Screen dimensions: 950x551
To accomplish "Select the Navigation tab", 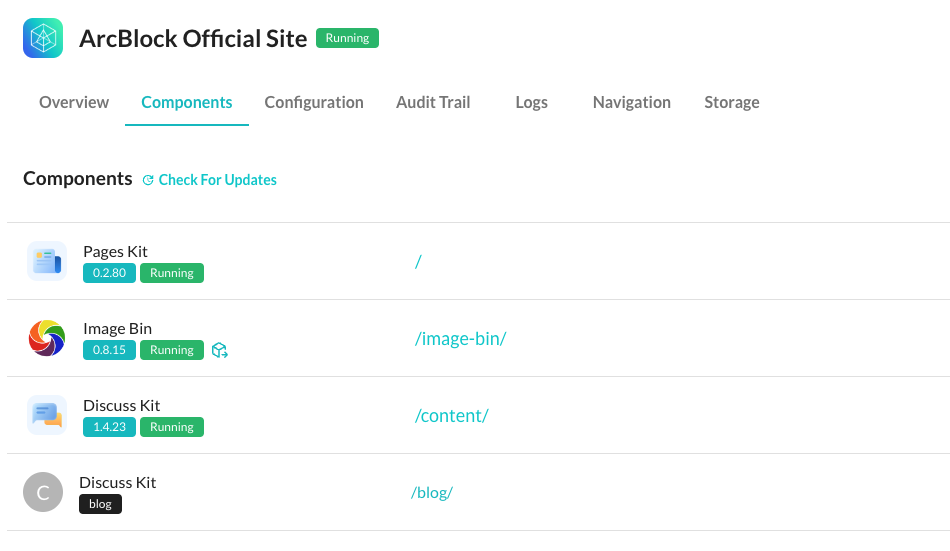I will point(631,102).
